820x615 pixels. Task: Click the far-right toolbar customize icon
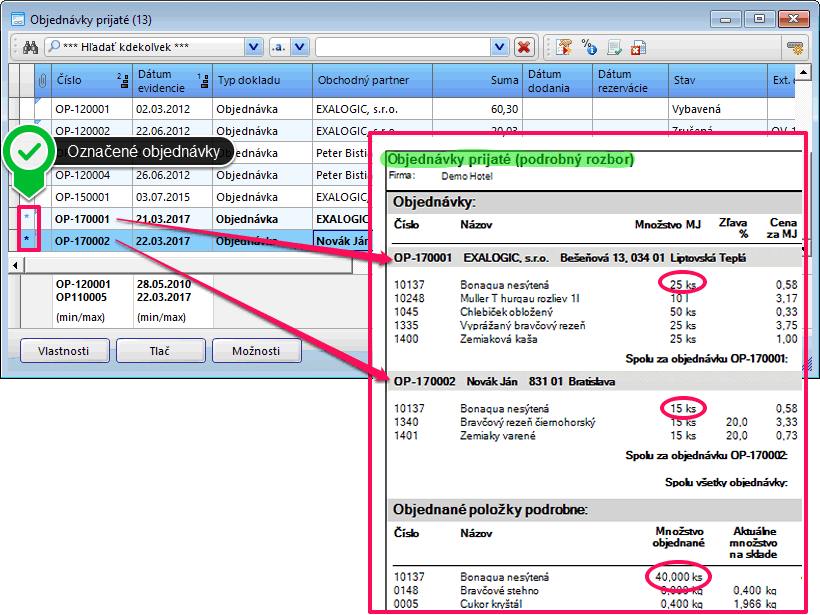click(x=795, y=47)
